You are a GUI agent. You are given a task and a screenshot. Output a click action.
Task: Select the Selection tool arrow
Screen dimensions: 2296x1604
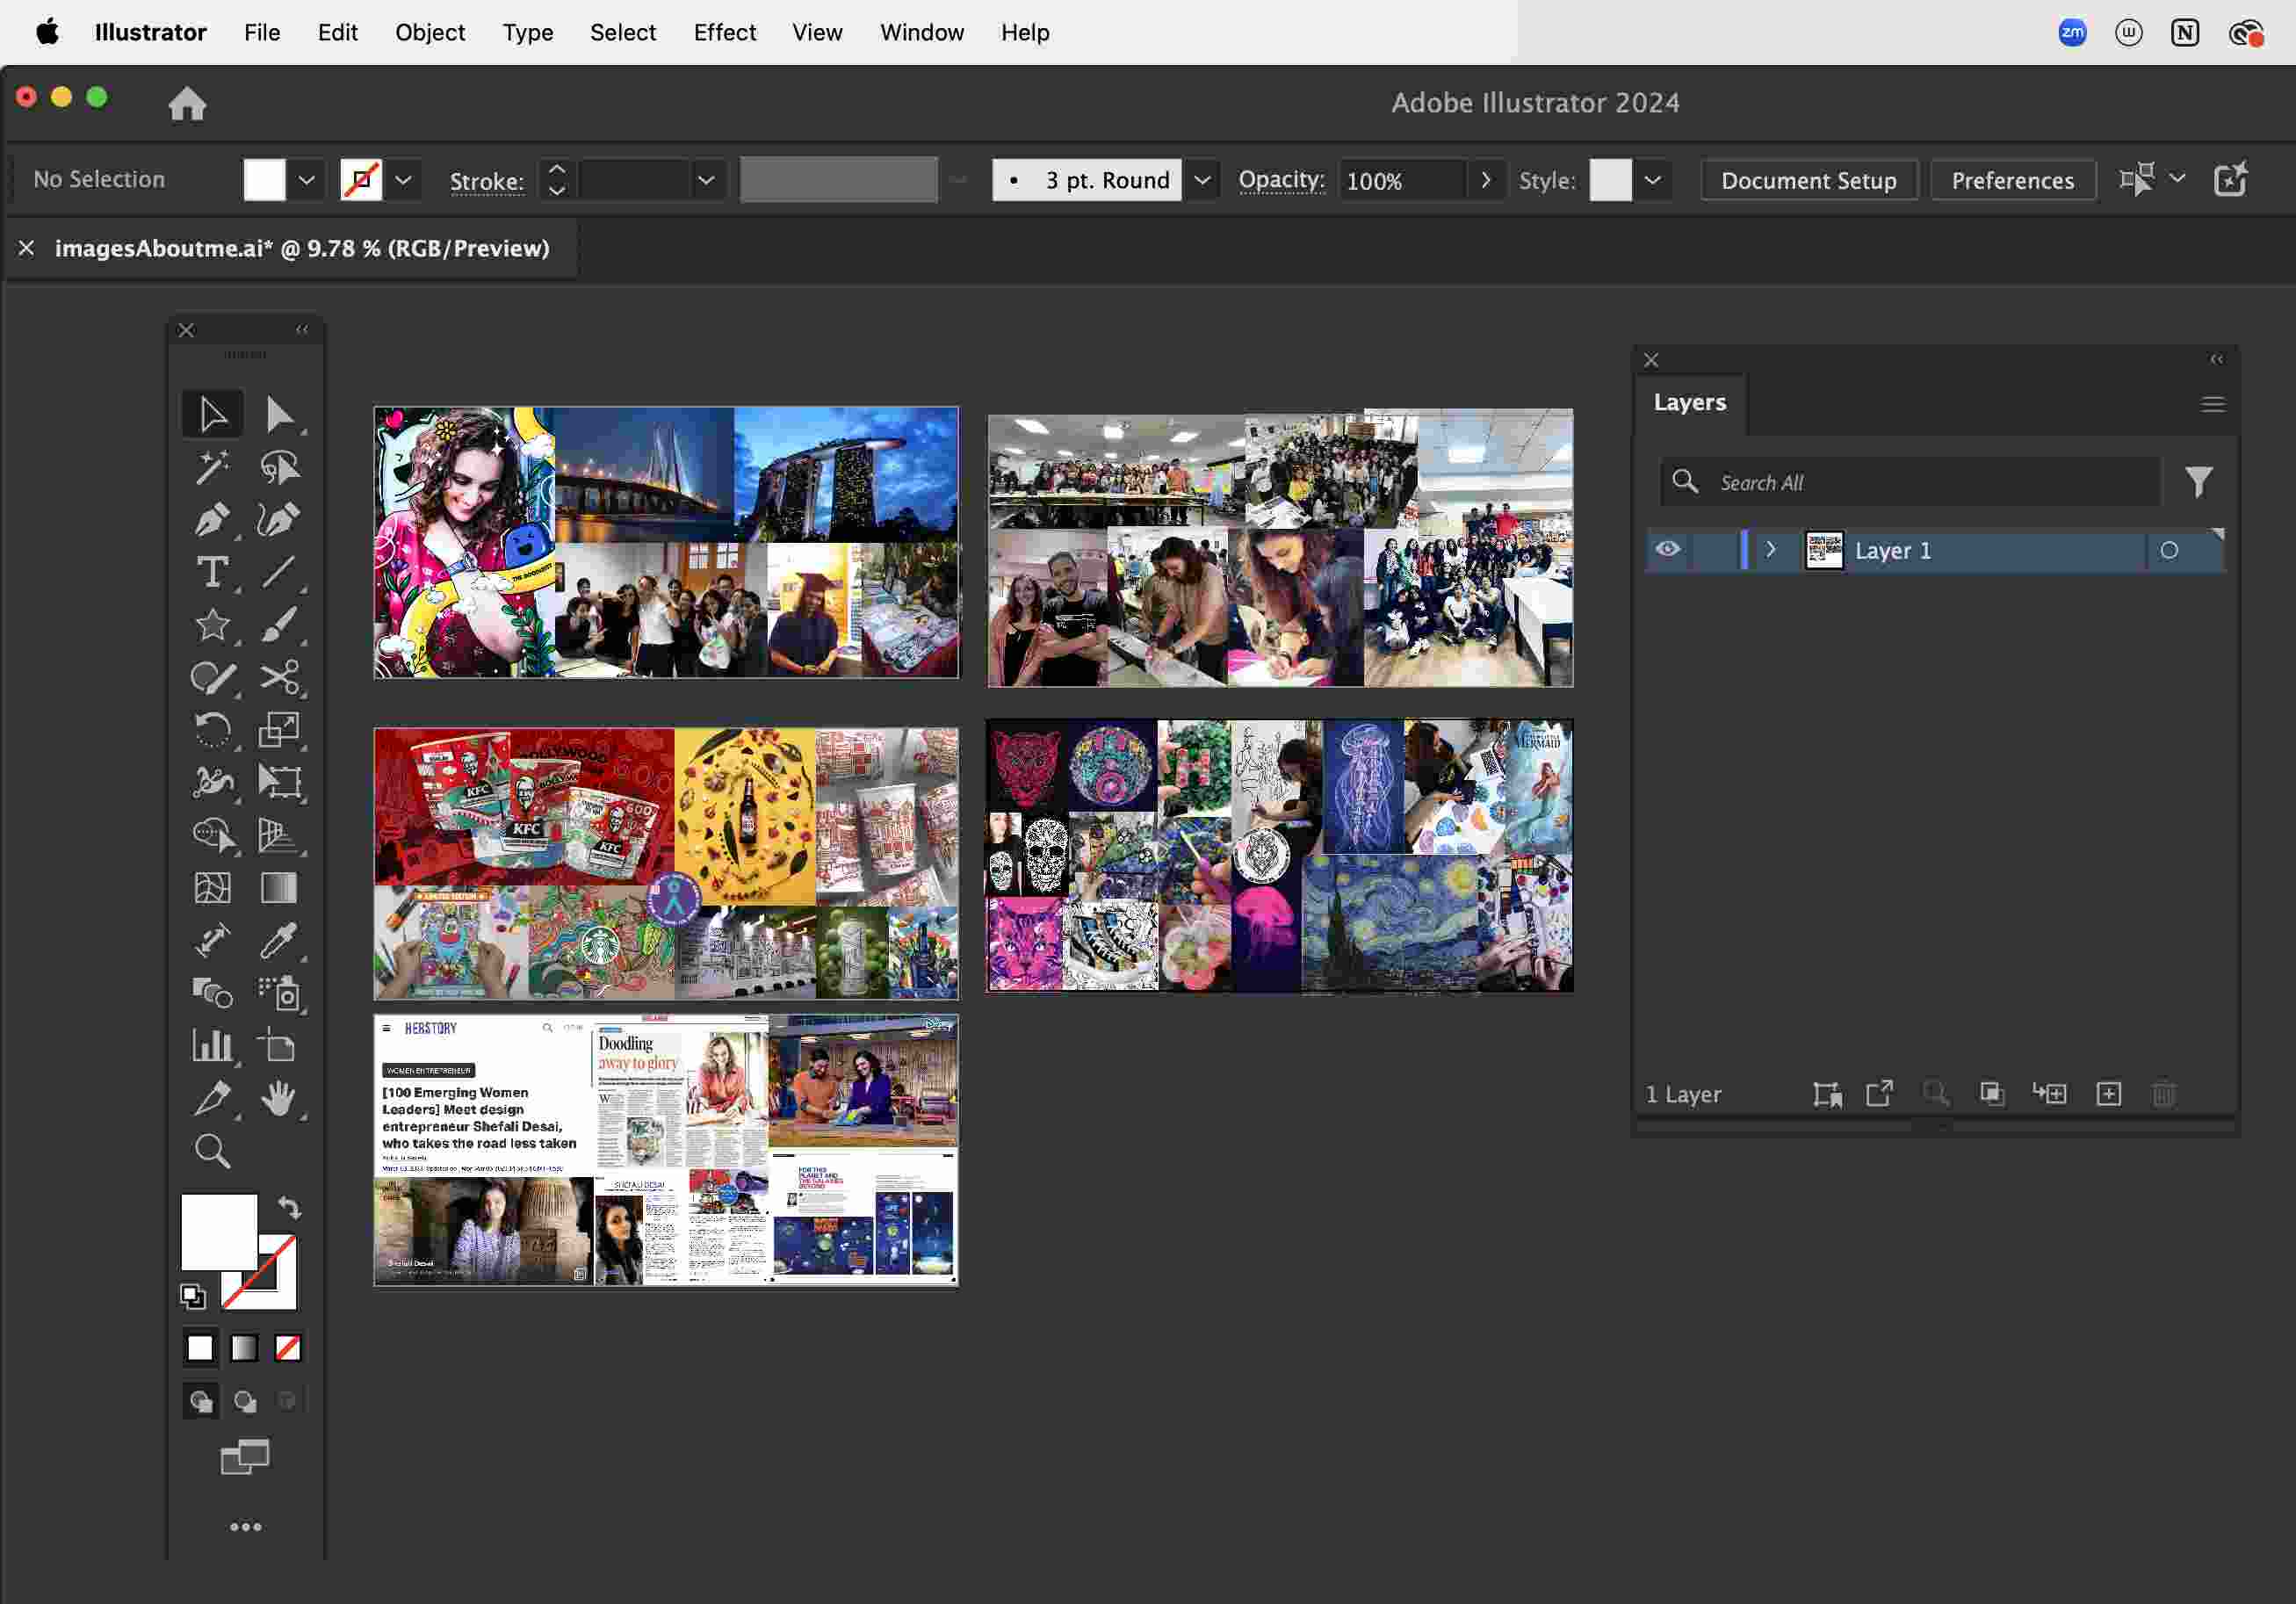212,414
